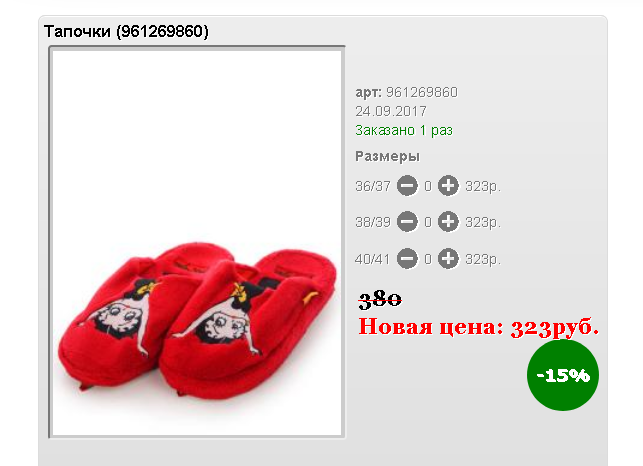Decrease quantity for size 40/41
The width and height of the screenshot is (643, 466).
click(407, 259)
